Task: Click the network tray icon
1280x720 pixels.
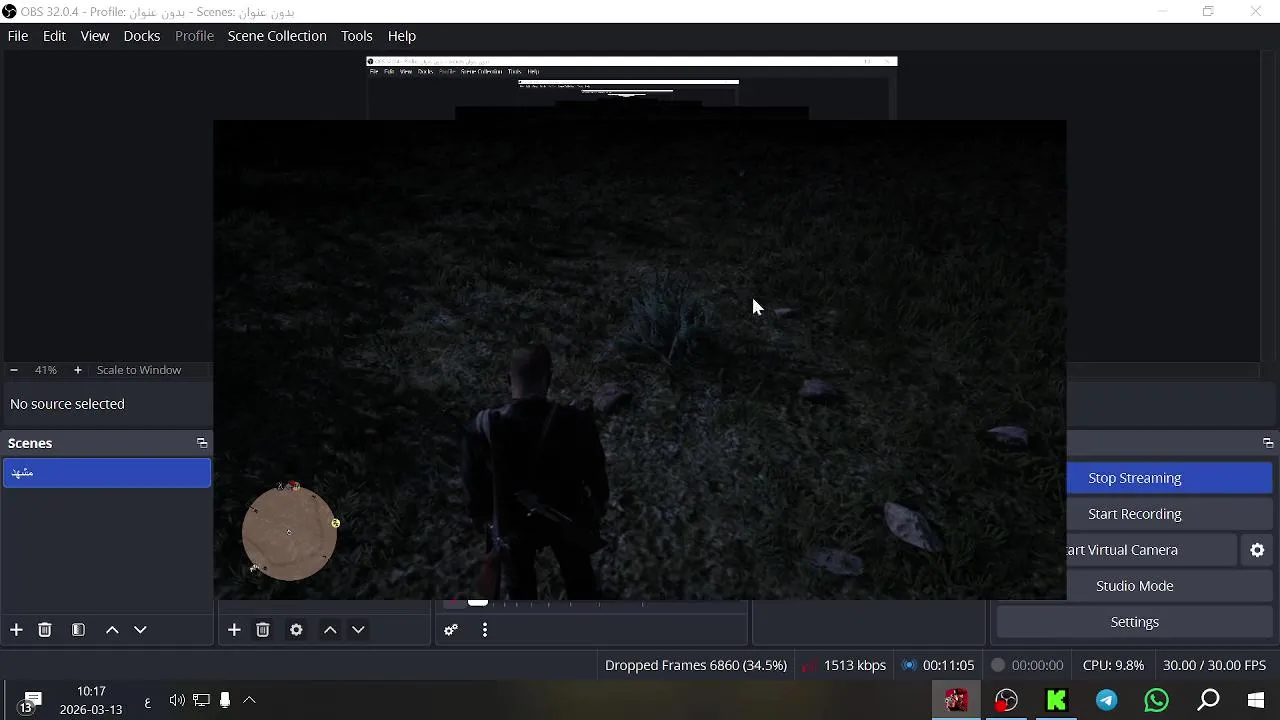Action: point(201,700)
